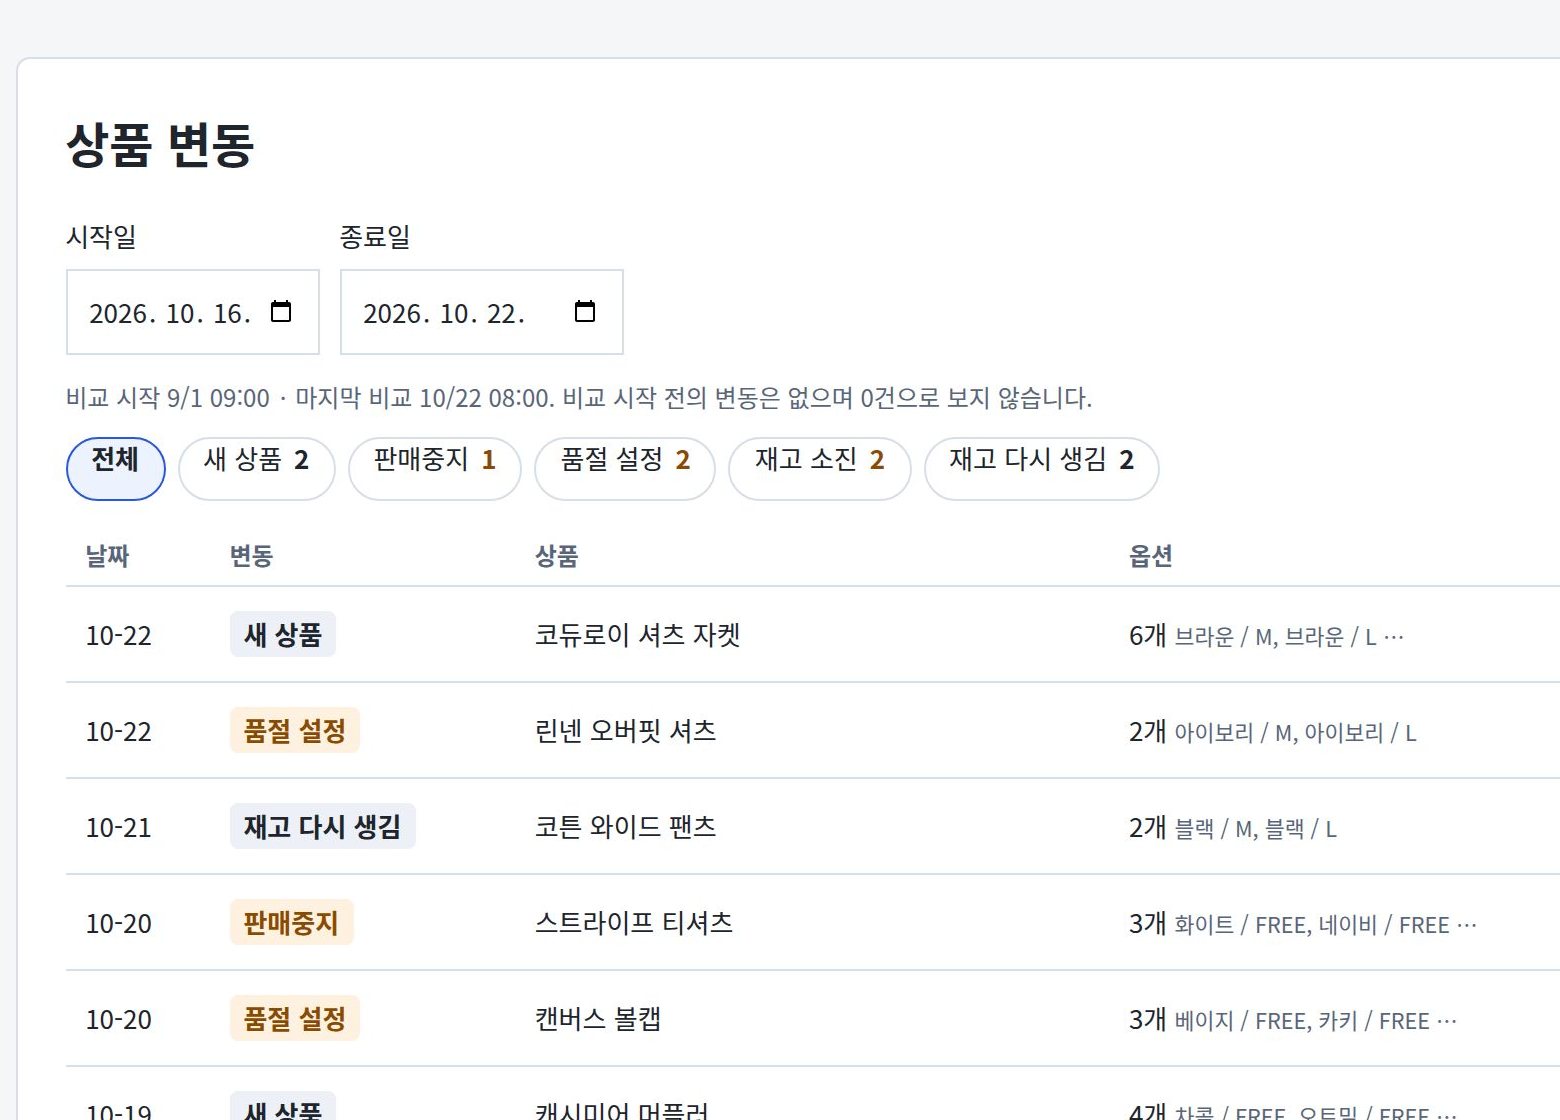1560x1120 pixels.
Task: Open the calendar picker for 종료일
Action: [x=585, y=312]
